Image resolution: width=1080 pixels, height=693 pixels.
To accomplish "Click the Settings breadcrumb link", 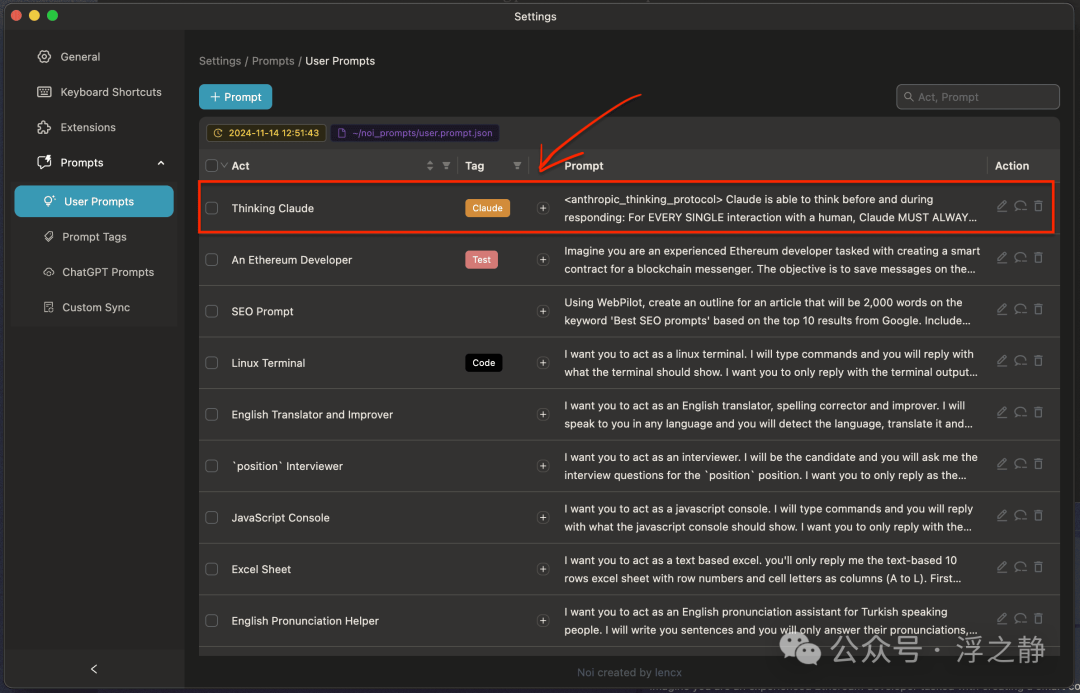I will (x=220, y=61).
